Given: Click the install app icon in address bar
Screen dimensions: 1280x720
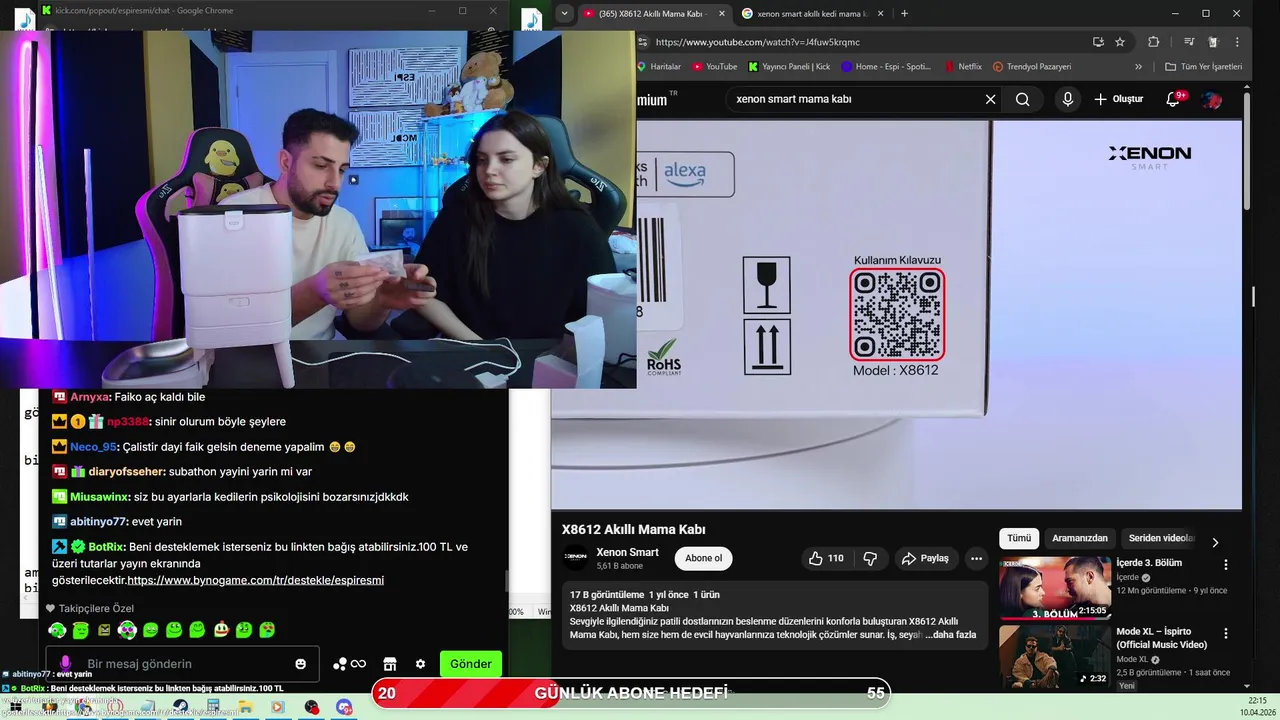Looking at the screenshot, I should coord(1098,42).
